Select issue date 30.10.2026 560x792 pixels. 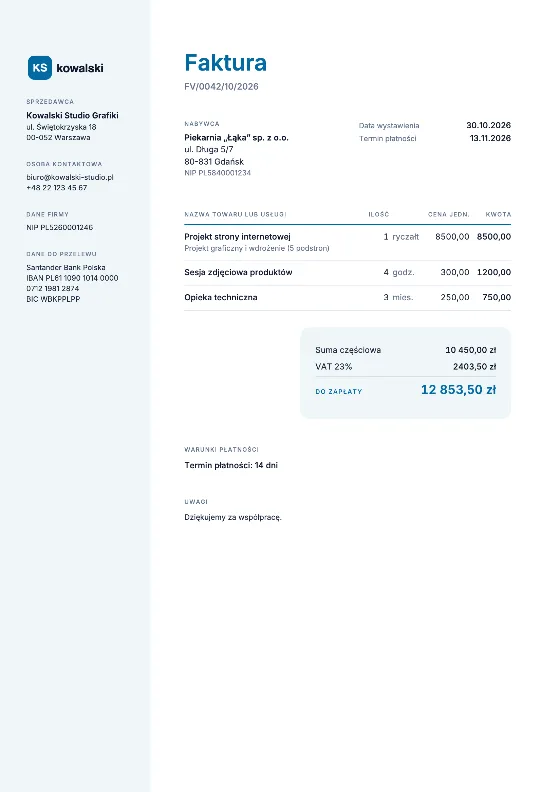tap(488, 125)
